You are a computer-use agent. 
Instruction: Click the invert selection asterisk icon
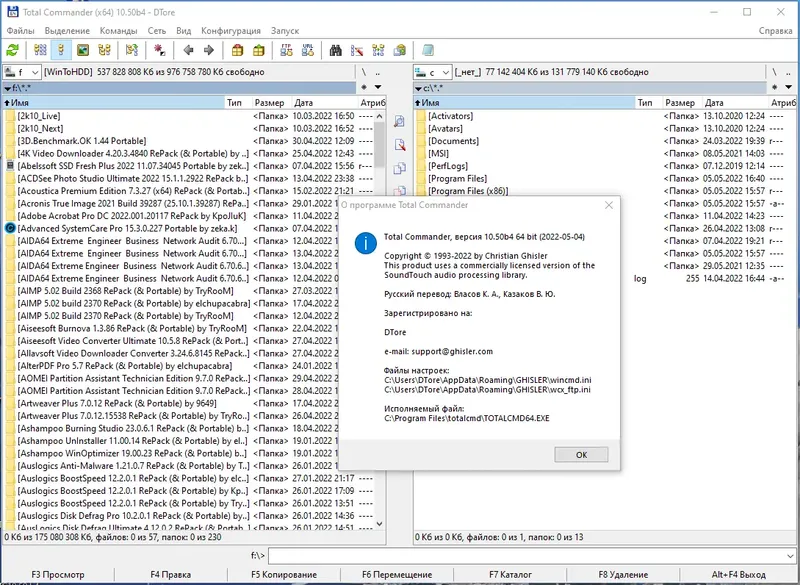(160, 50)
